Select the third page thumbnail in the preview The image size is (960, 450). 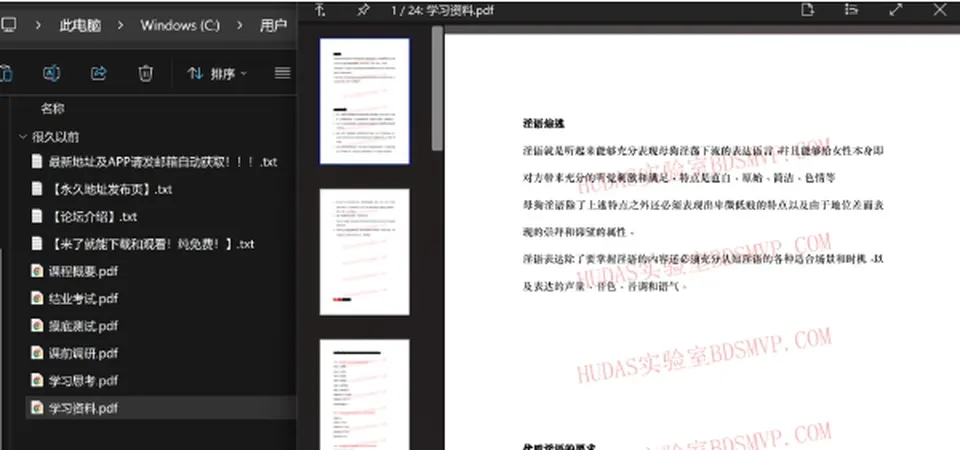(x=364, y=395)
